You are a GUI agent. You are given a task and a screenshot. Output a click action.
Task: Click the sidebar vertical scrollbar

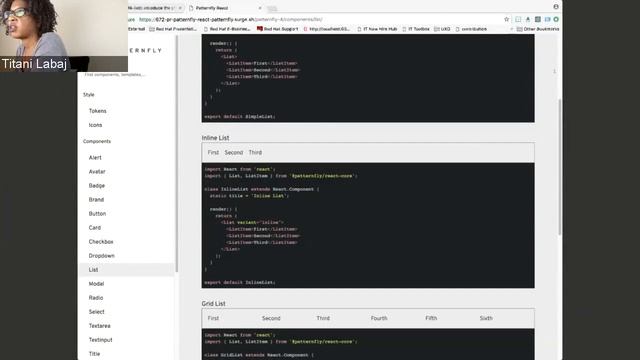177,153
